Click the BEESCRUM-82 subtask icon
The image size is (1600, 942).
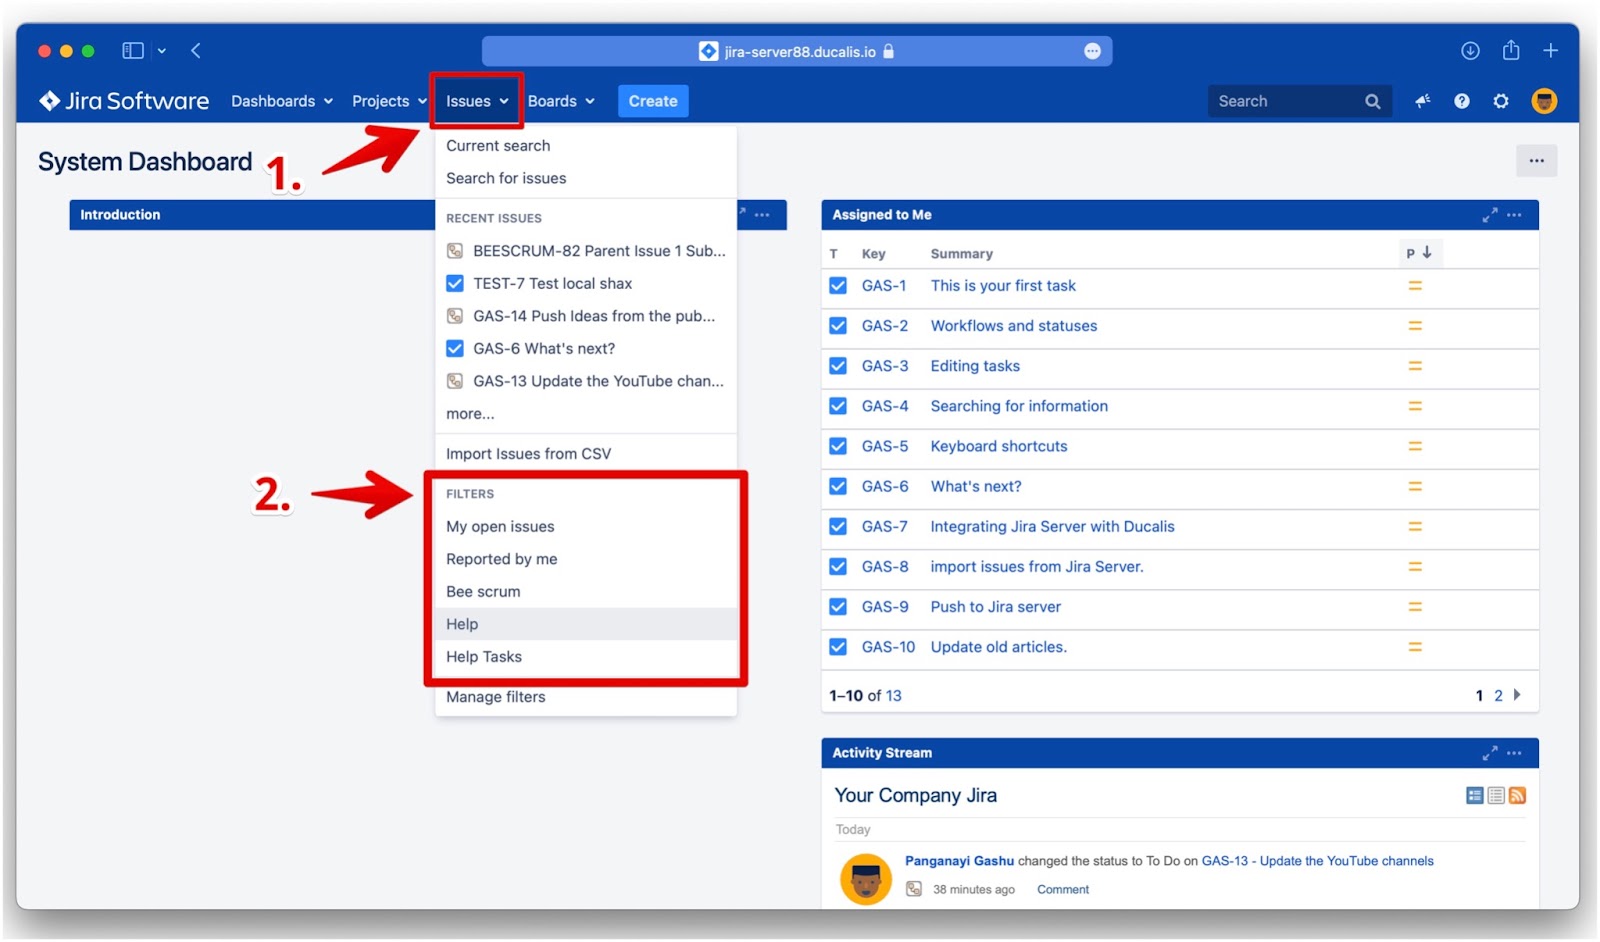[x=455, y=251]
